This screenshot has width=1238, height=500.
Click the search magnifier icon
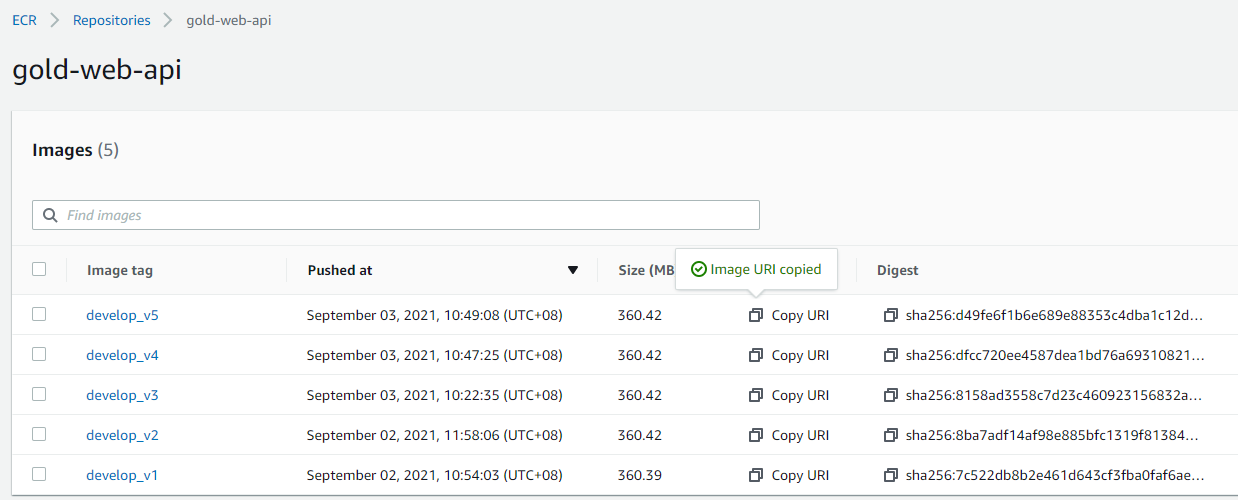(x=50, y=215)
